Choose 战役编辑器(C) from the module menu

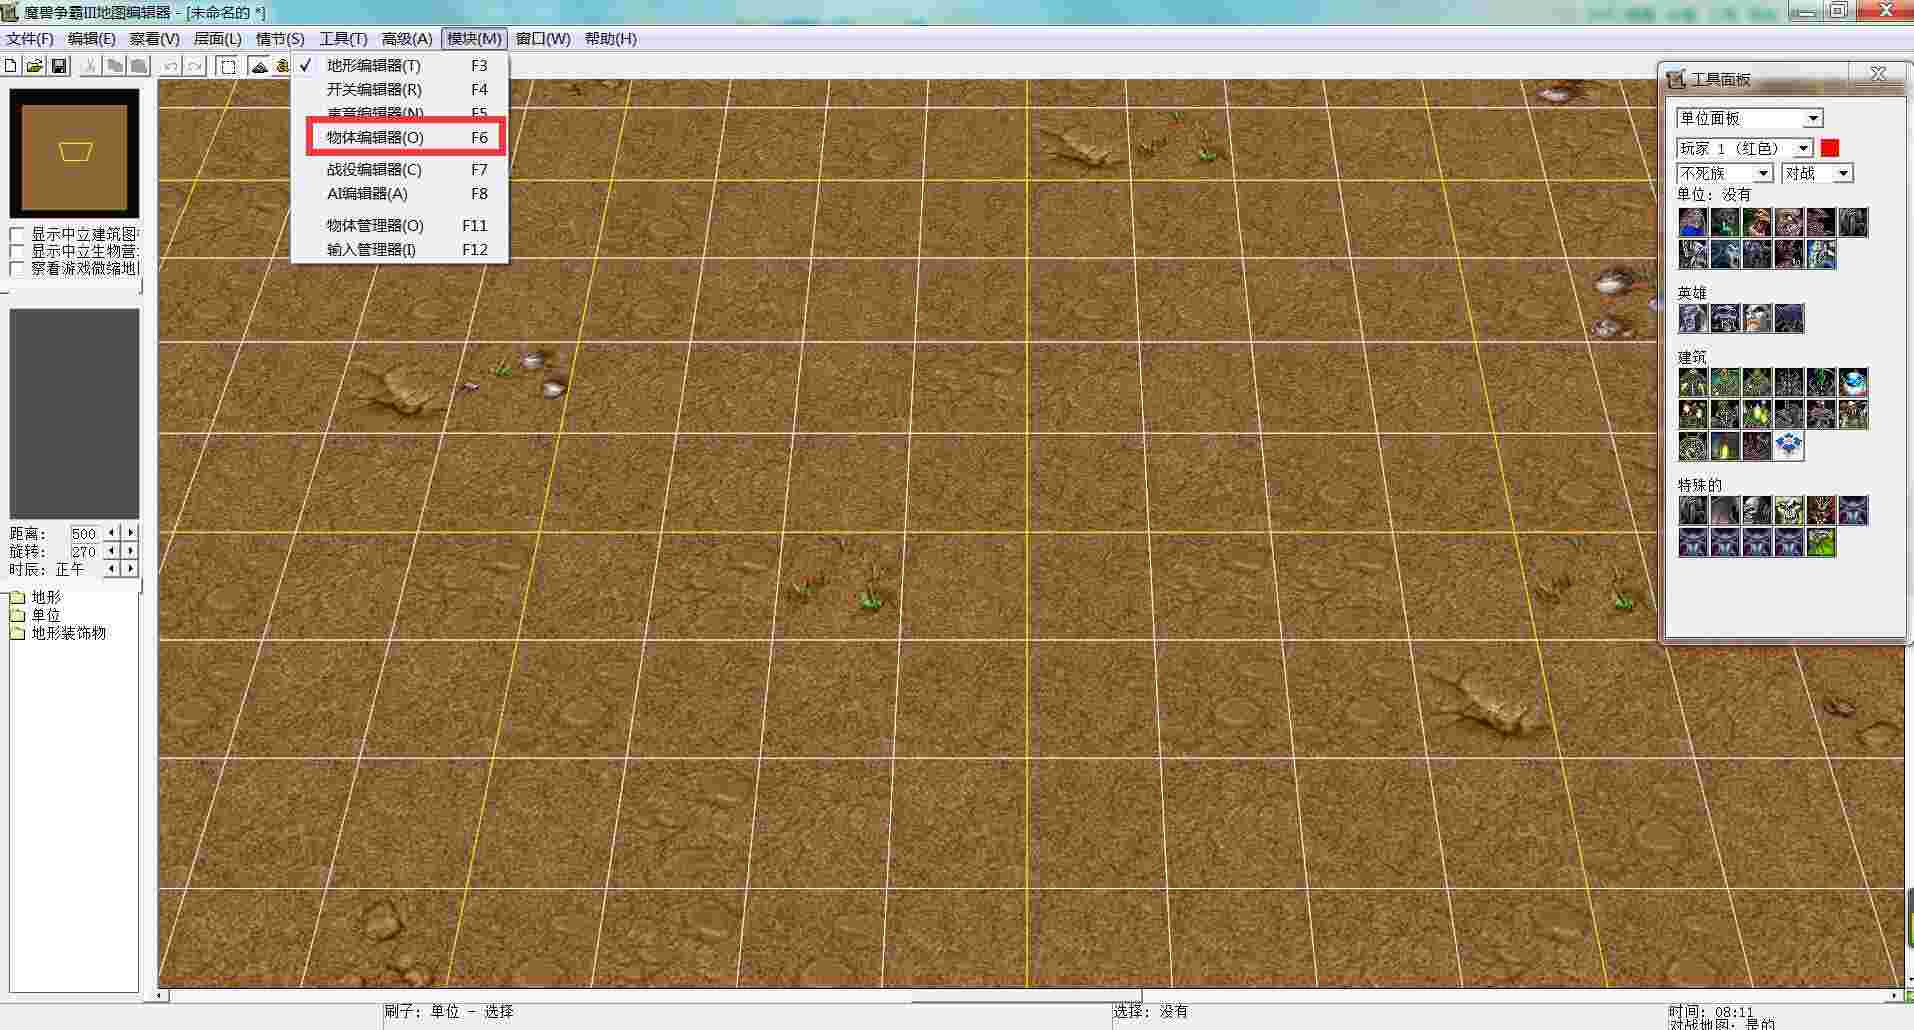coord(400,170)
